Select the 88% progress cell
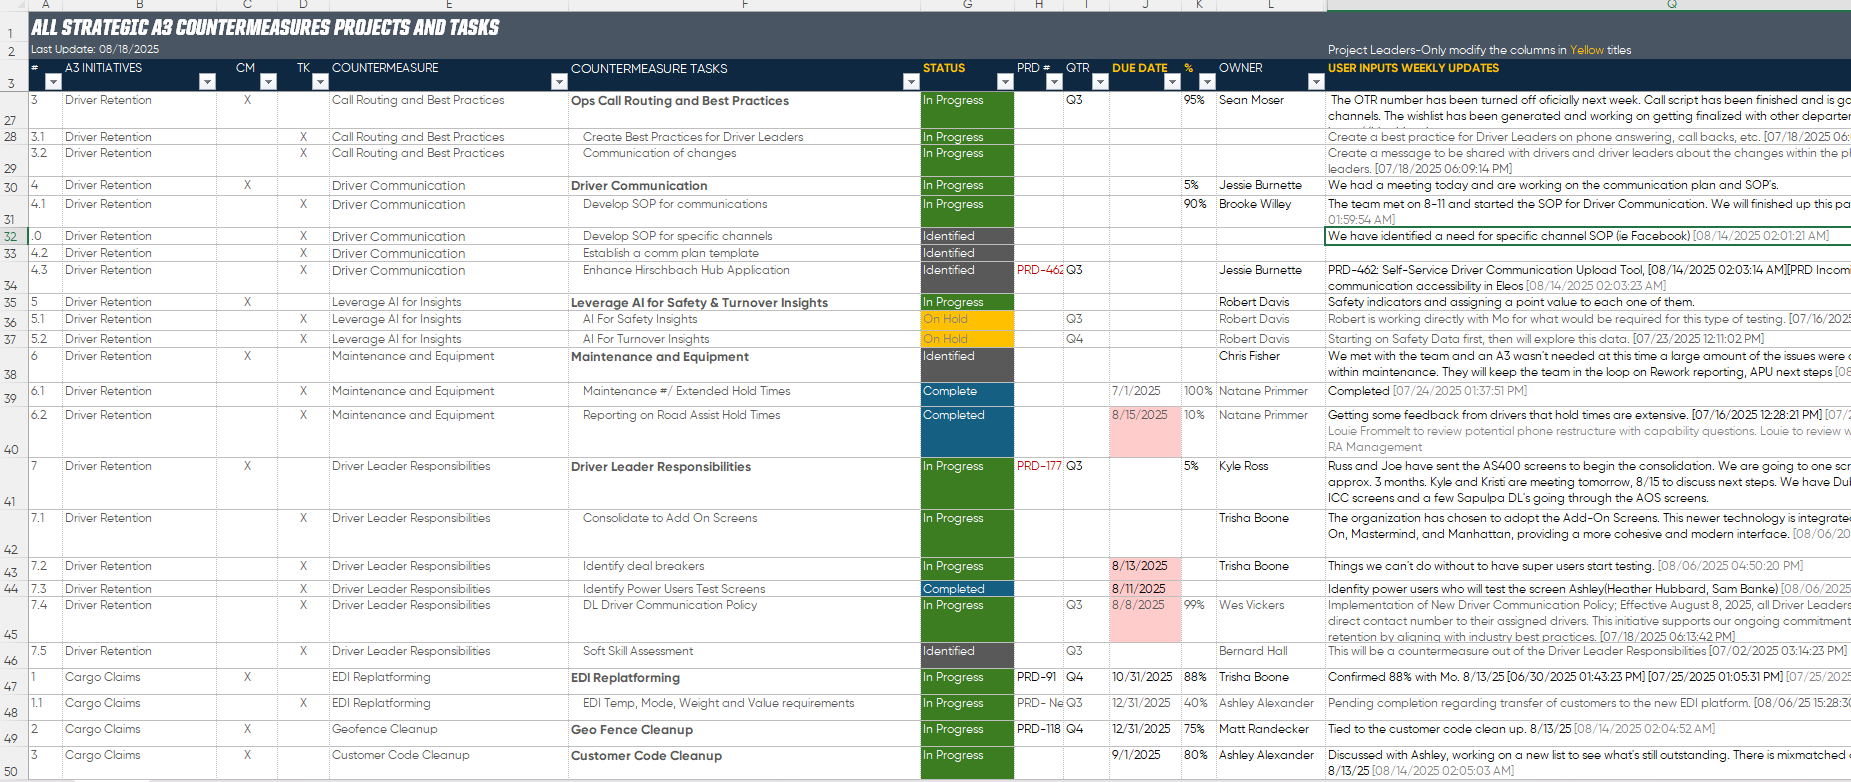 [x=1198, y=682]
